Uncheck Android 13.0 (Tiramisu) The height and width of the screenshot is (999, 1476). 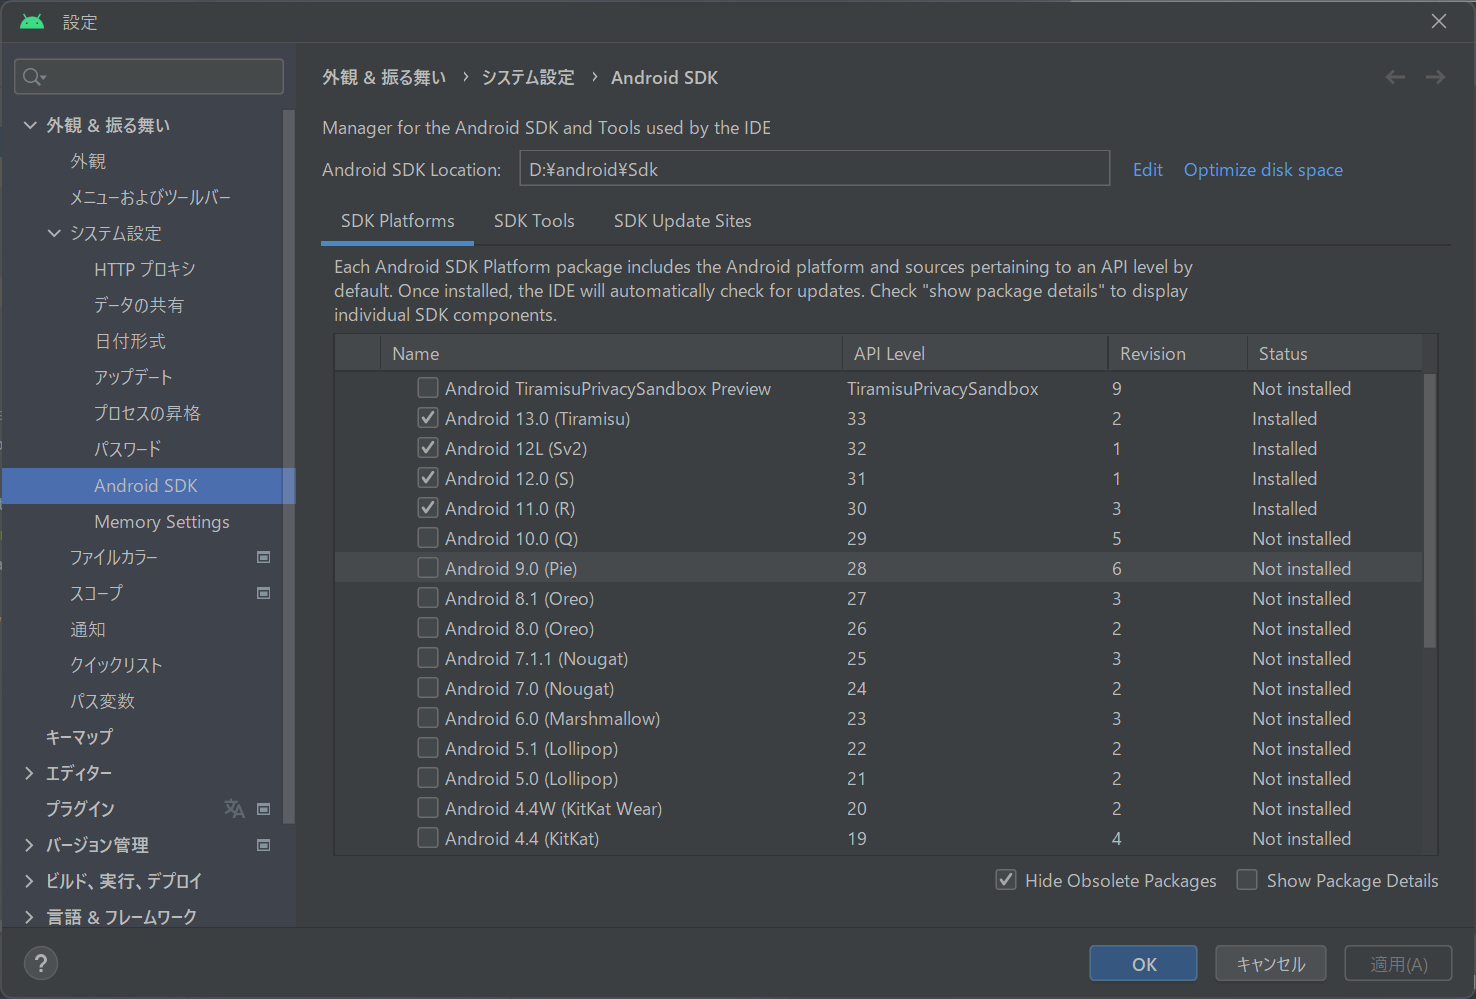coord(428,418)
